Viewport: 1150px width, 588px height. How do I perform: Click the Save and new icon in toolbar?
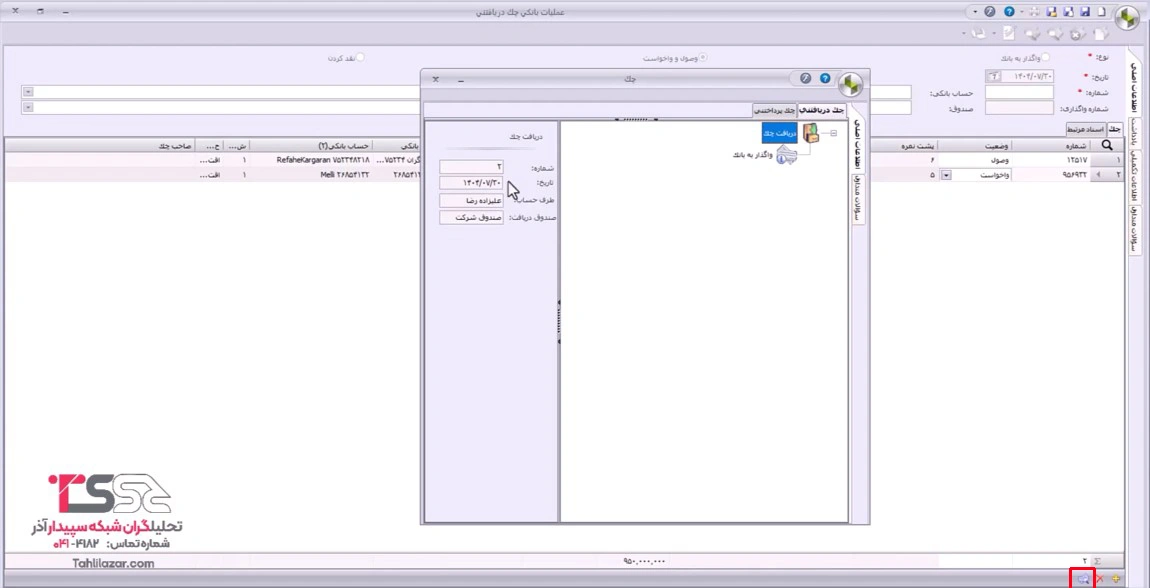[x=1069, y=12]
